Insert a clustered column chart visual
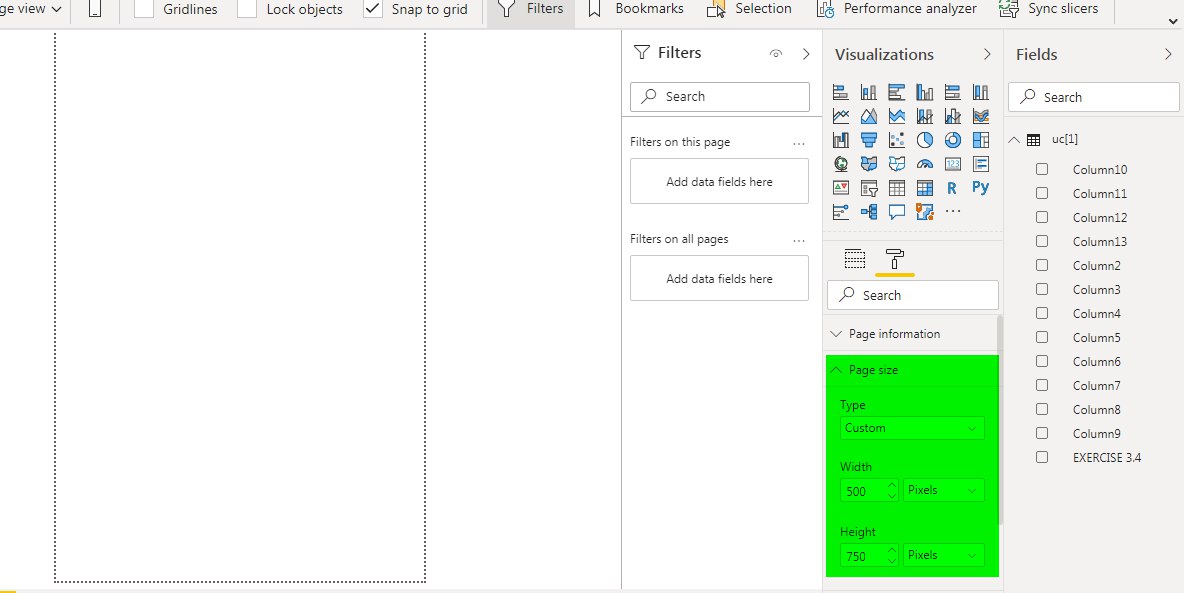The image size is (1184, 593). click(924, 92)
